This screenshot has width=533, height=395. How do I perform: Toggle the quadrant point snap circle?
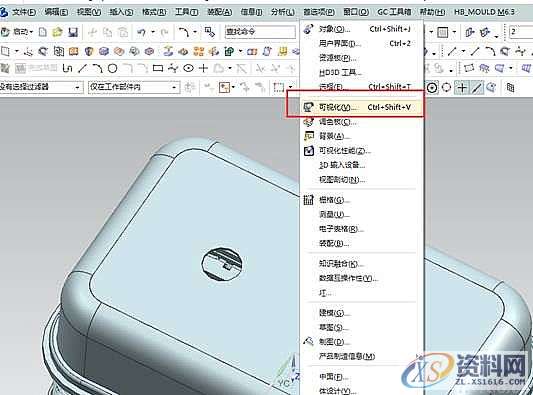click(446, 88)
